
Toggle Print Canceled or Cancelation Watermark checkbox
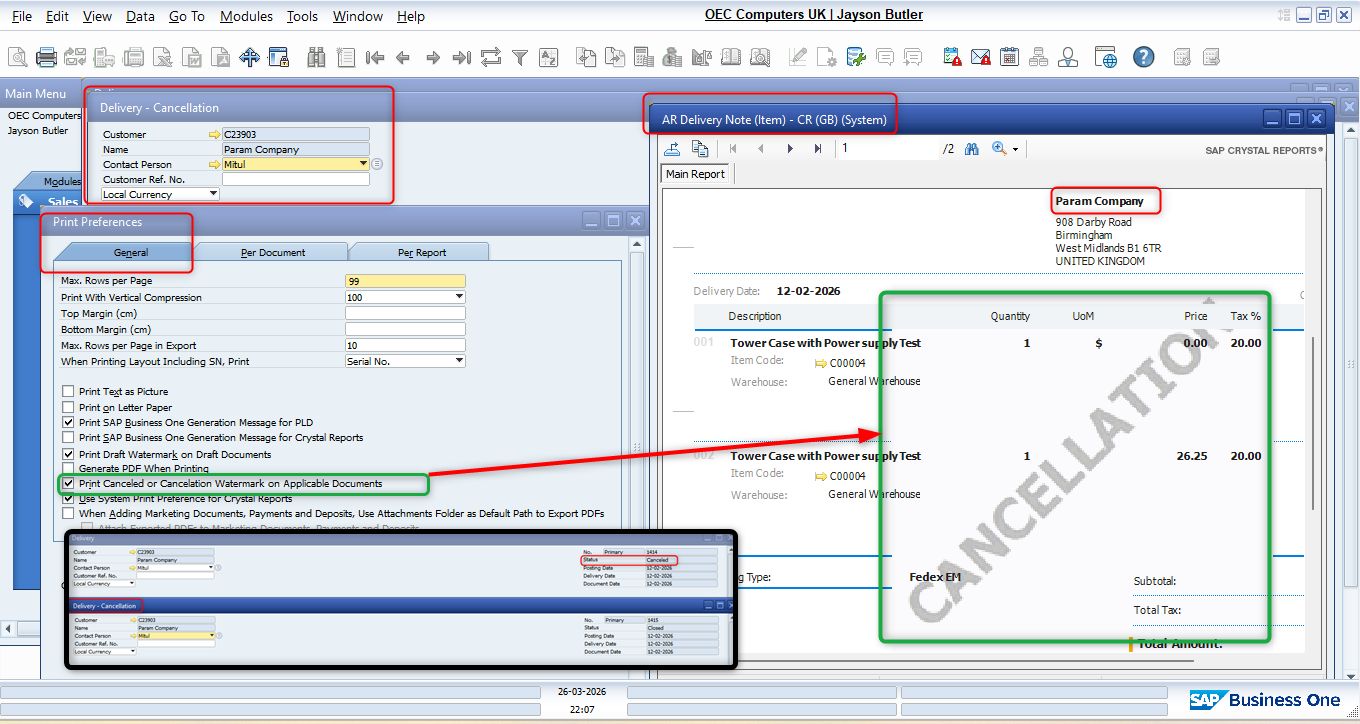[x=68, y=483]
